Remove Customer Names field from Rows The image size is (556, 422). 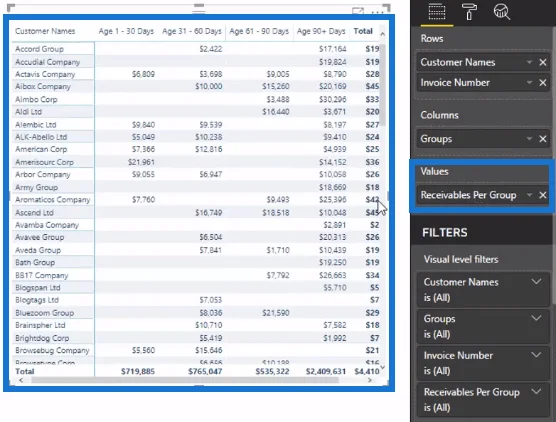(543, 62)
